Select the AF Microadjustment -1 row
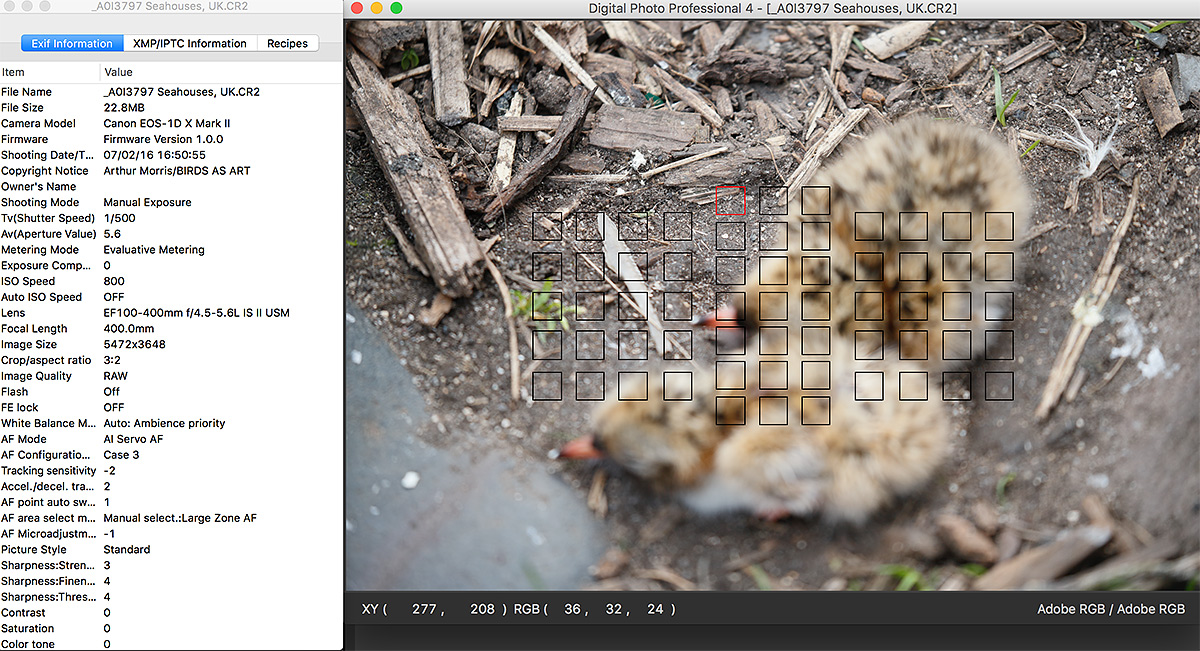1200x651 pixels. 171,534
